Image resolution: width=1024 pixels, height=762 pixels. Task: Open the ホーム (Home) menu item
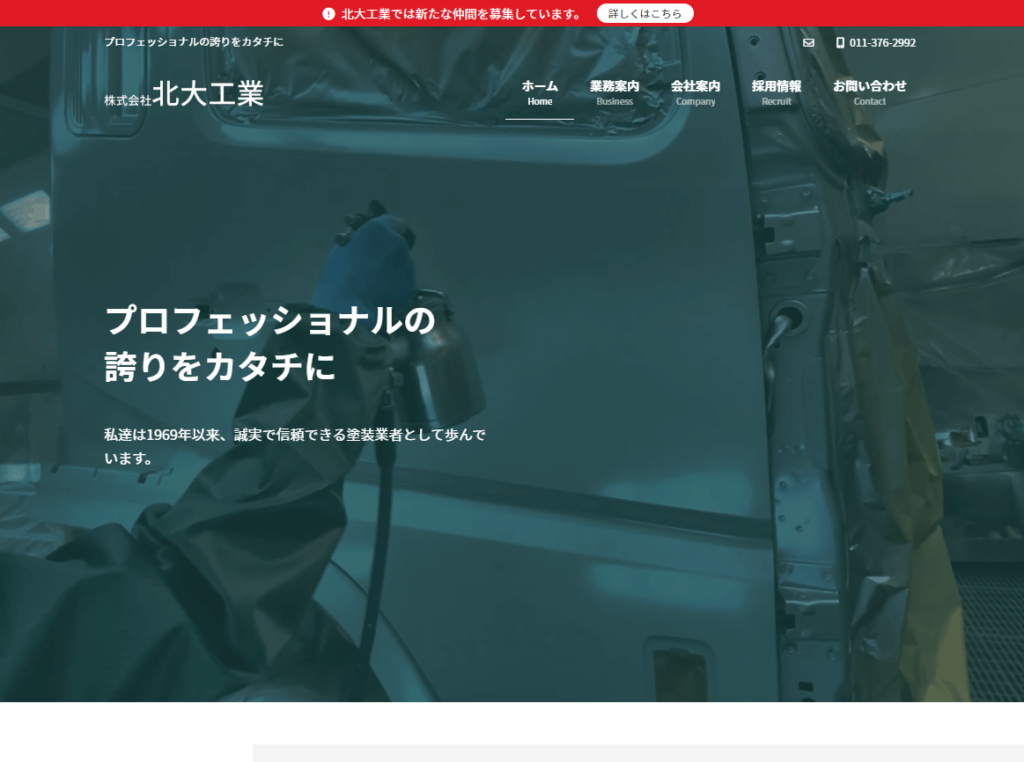[x=539, y=92]
